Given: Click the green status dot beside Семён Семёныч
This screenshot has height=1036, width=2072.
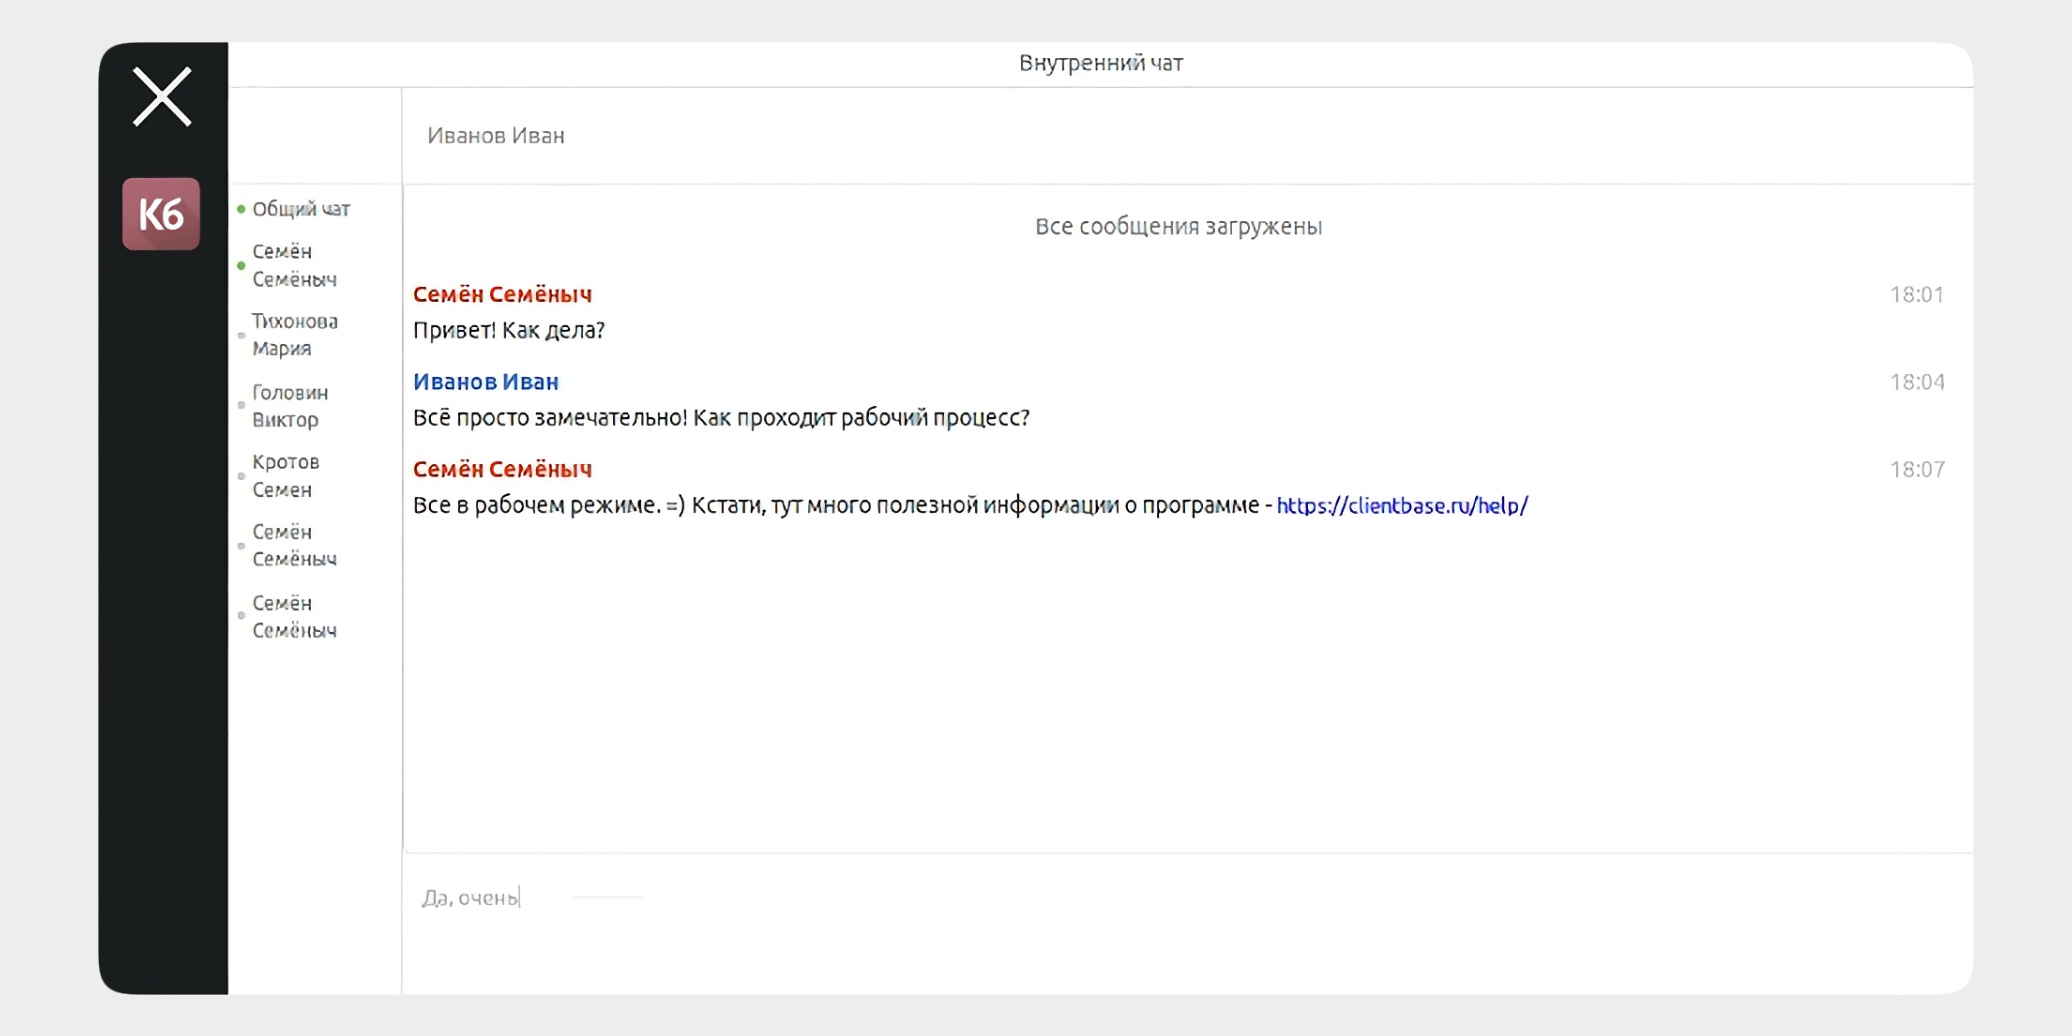Looking at the screenshot, I should coord(240,265).
